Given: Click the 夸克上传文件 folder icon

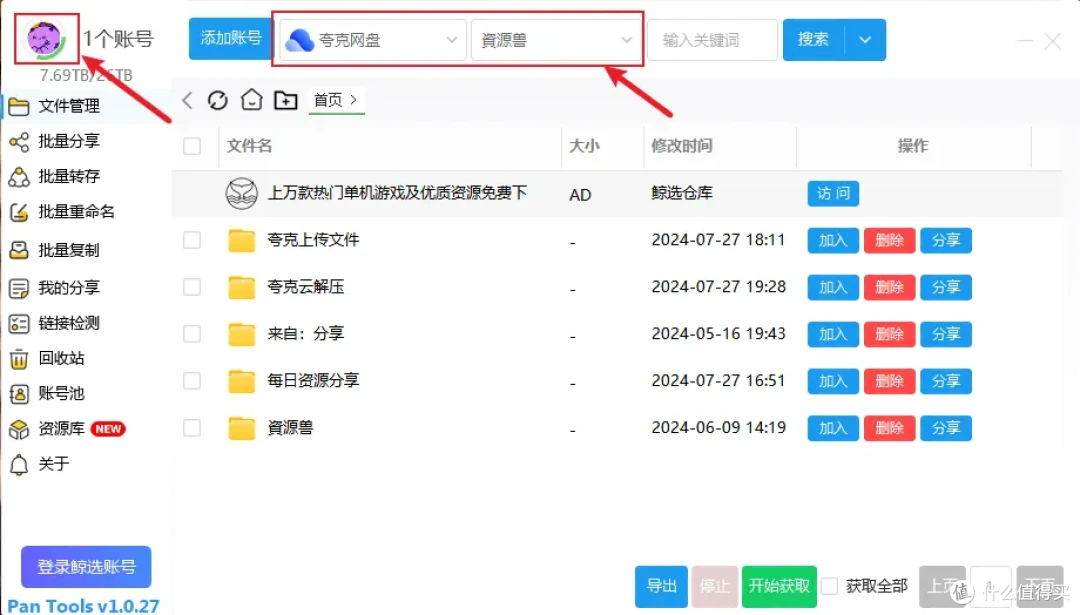Looking at the screenshot, I should [242, 240].
